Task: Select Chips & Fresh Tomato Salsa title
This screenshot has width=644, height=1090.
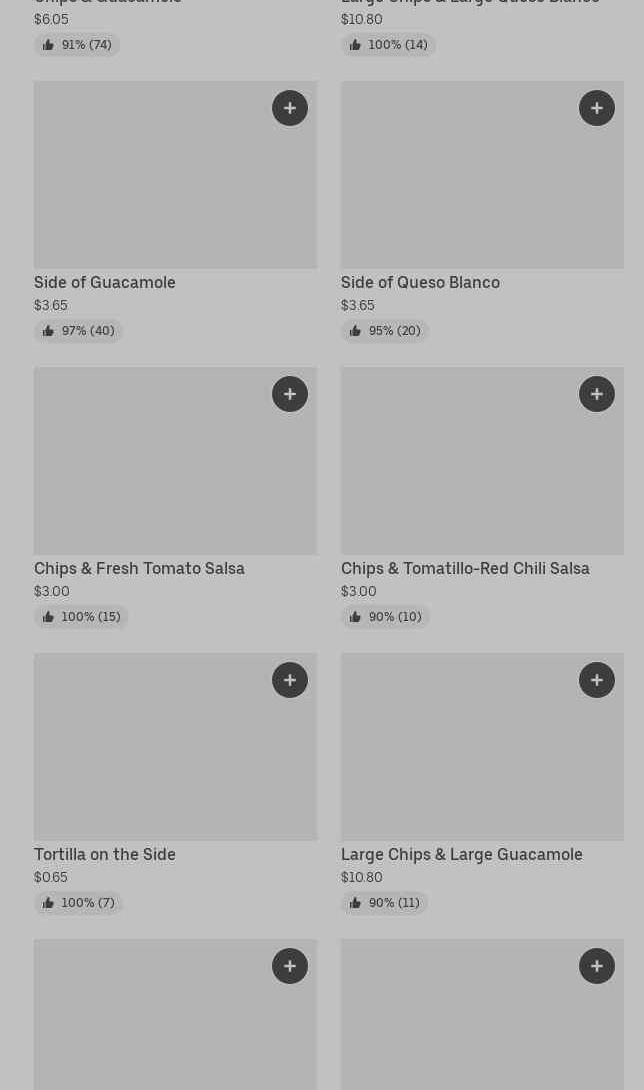Action: [139, 569]
